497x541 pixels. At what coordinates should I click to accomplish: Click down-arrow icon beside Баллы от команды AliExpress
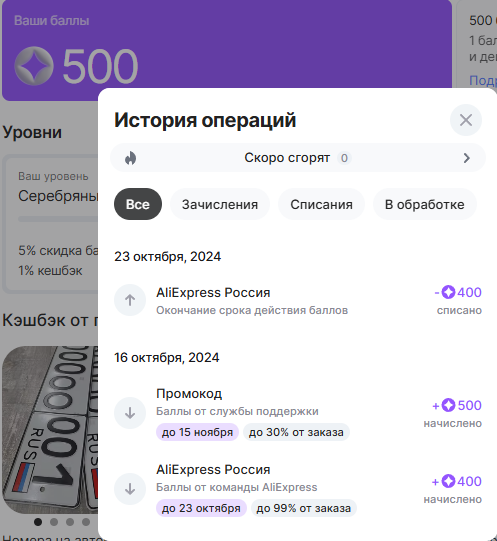[130, 489]
